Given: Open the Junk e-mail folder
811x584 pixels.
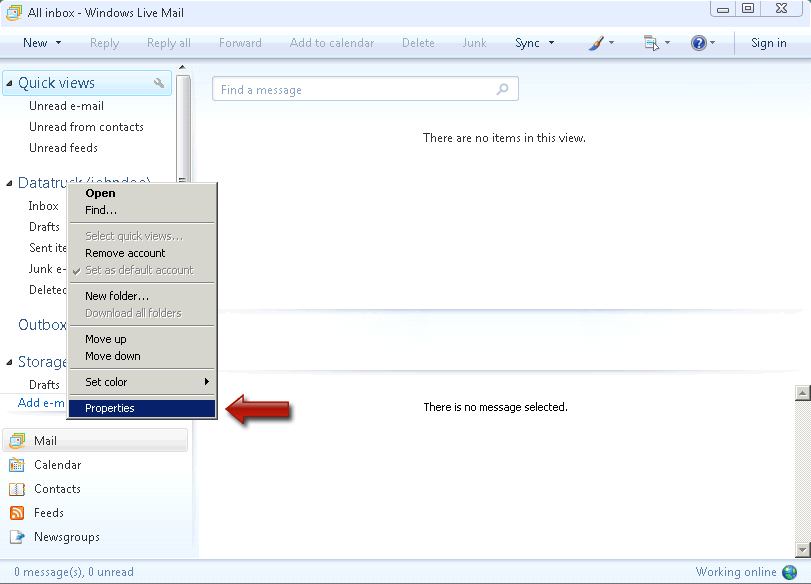Looking at the screenshot, I should pyautogui.click(x=48, y=269).
